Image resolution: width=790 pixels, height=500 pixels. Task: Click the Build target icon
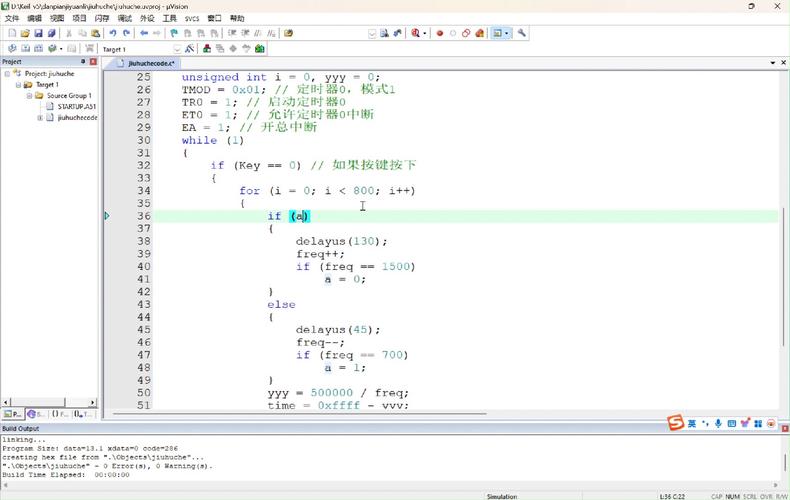(x=25, y=48)
